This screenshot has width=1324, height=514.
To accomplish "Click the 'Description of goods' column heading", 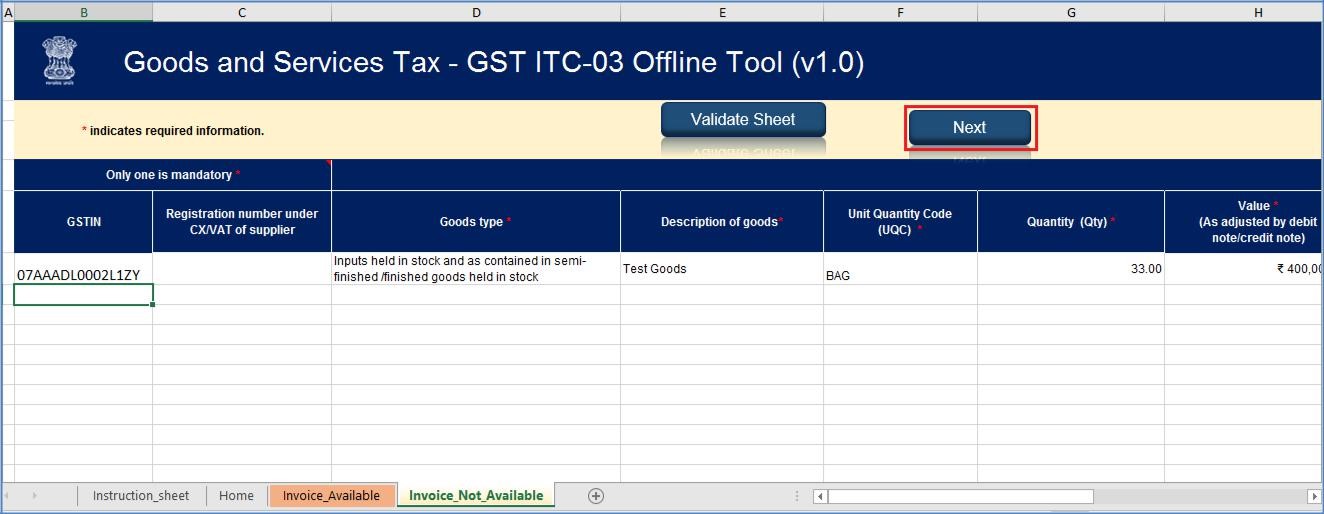I will point(722,222).
